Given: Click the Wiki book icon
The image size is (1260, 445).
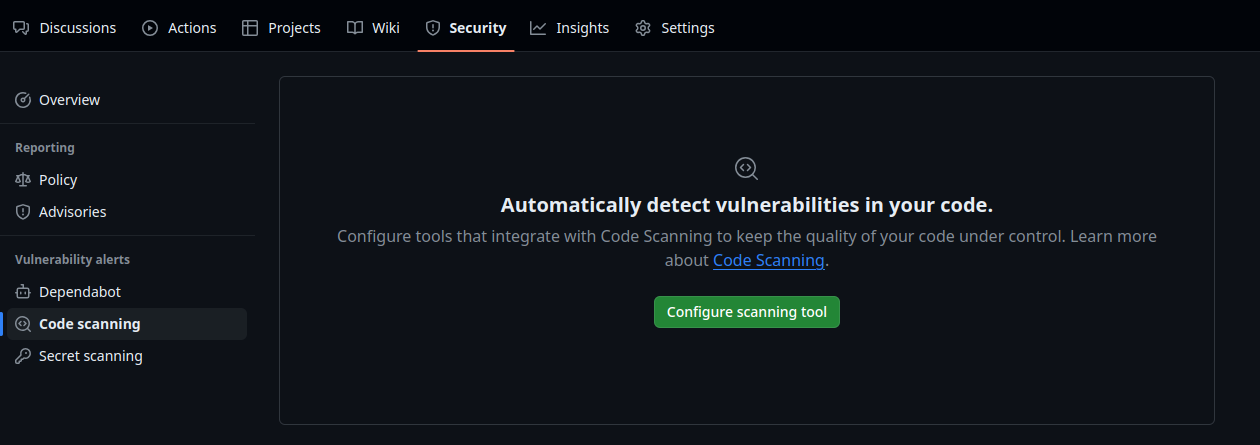Looking at the screenshot, I should (355, 28).
